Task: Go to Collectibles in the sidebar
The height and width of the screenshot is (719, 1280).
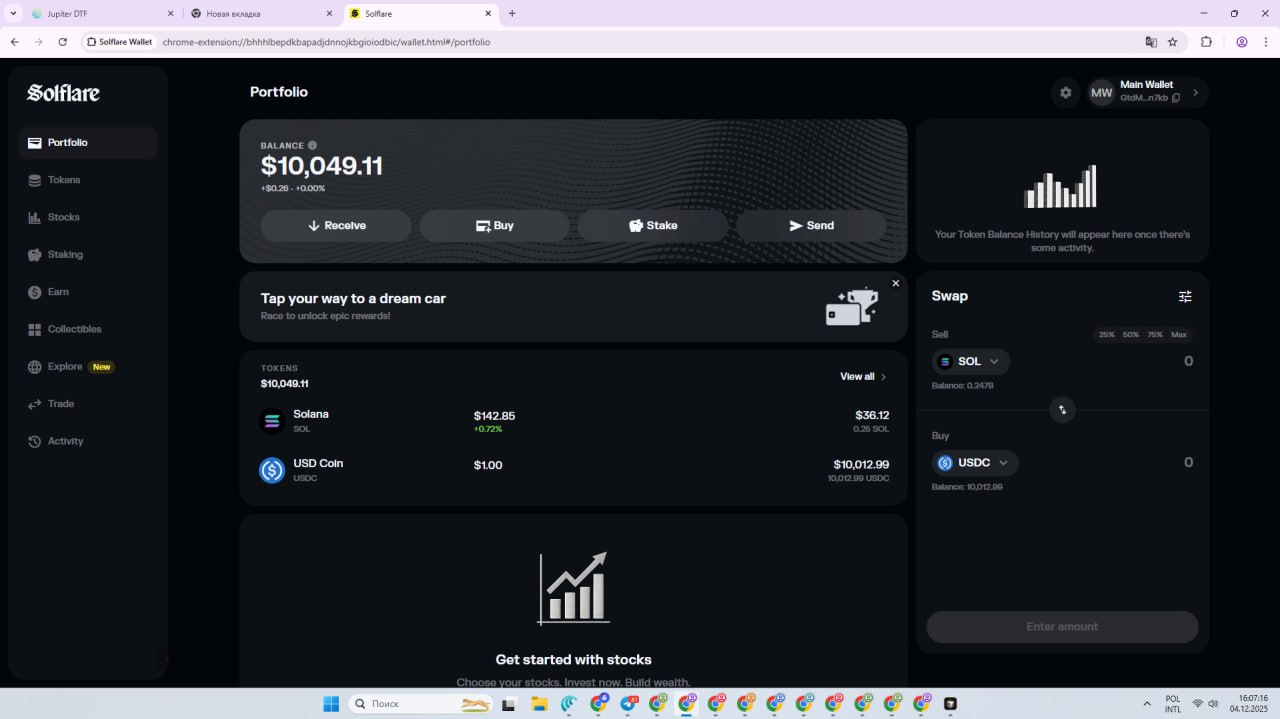Action: 74,330
